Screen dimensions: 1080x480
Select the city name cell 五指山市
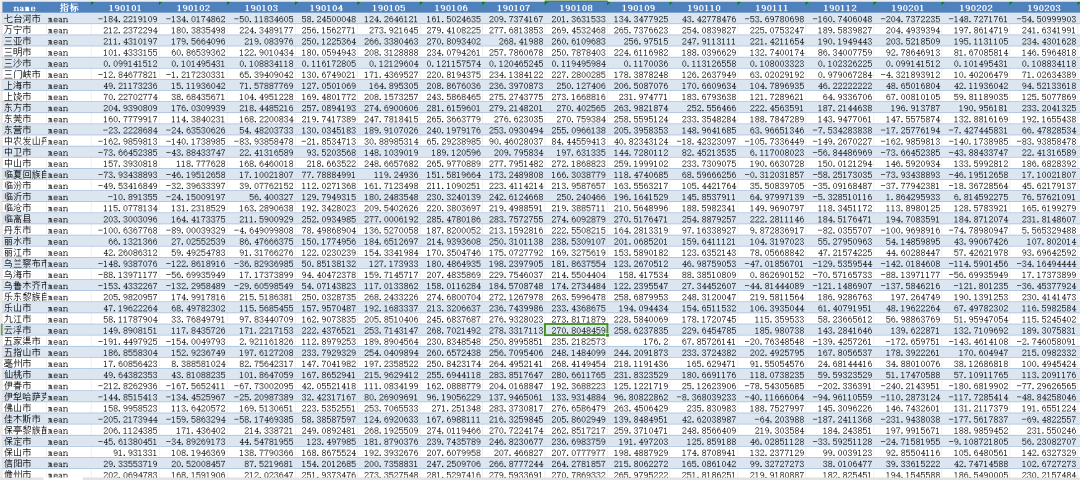[x=24, y=351]
